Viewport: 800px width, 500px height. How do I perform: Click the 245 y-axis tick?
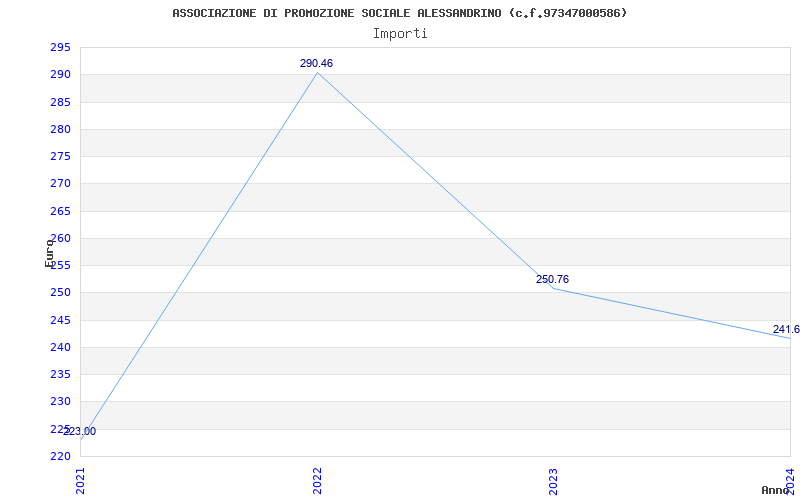pyautogui.click(x=60, y=320)
